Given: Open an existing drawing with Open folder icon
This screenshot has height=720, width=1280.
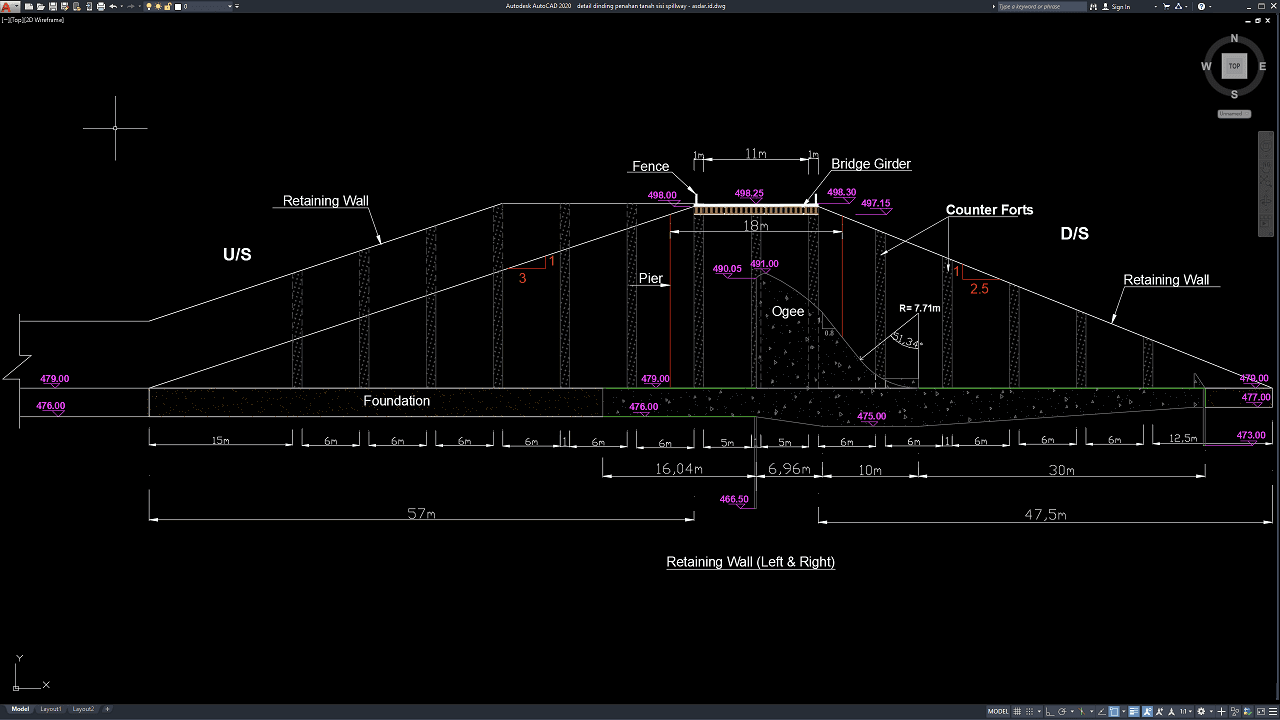Looking at the screenshot, I should pyautogui.click(x=39, y=6).
